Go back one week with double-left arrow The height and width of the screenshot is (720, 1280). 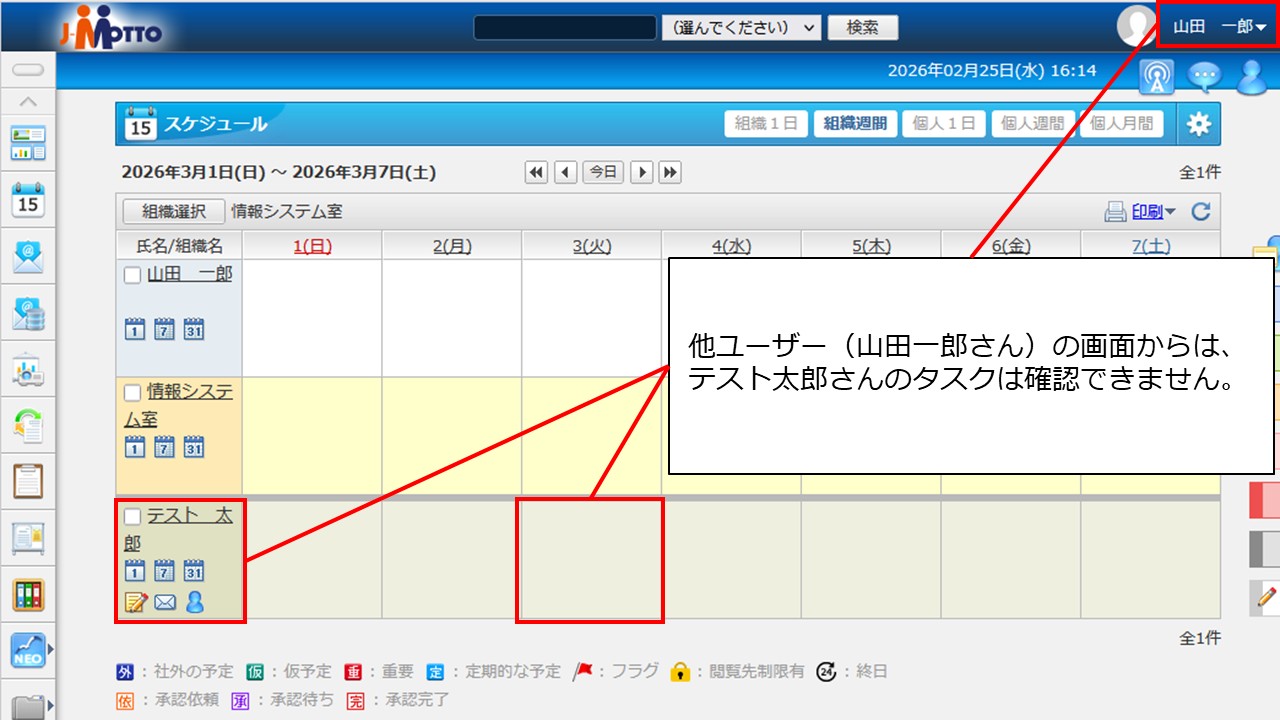click(x=537, y=172)
